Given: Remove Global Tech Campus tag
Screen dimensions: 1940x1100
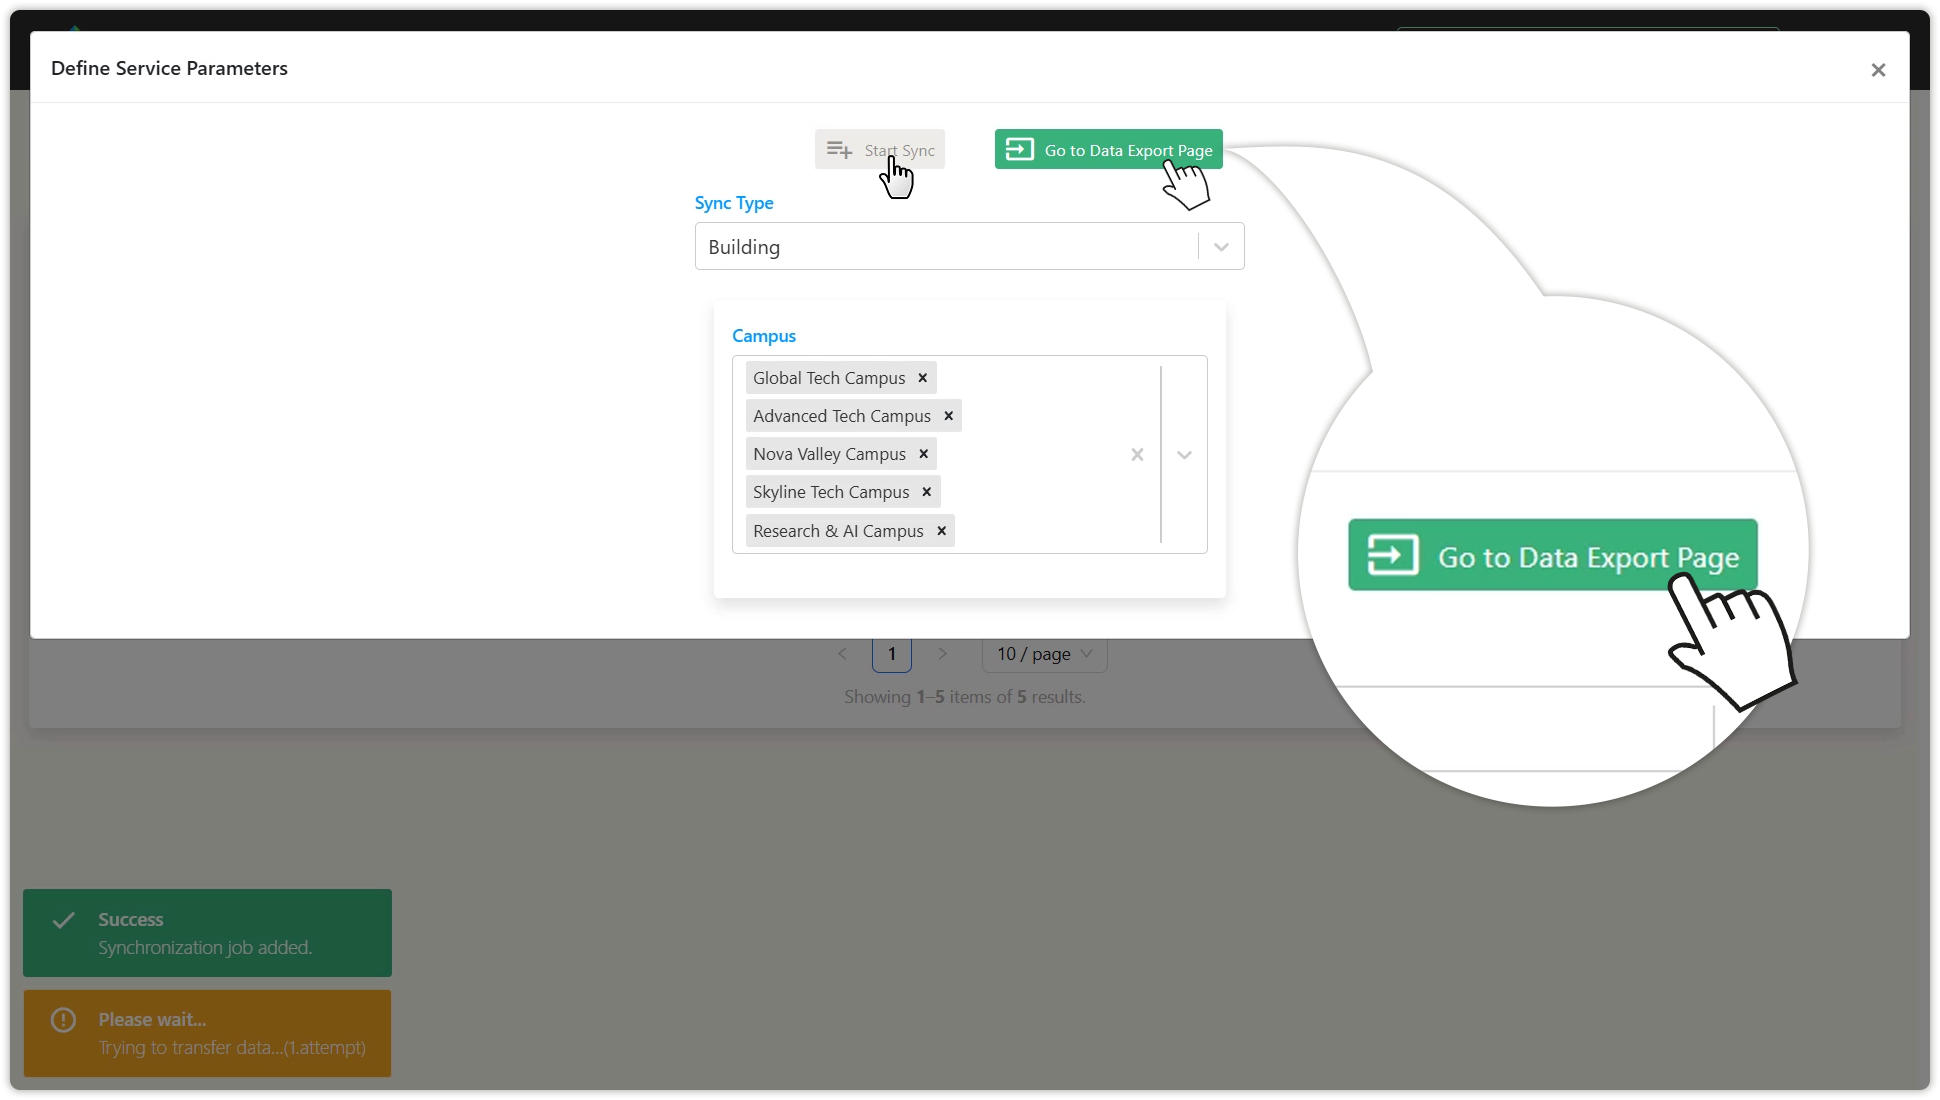Looking at the screenshot, I should [x=923, y=378].
